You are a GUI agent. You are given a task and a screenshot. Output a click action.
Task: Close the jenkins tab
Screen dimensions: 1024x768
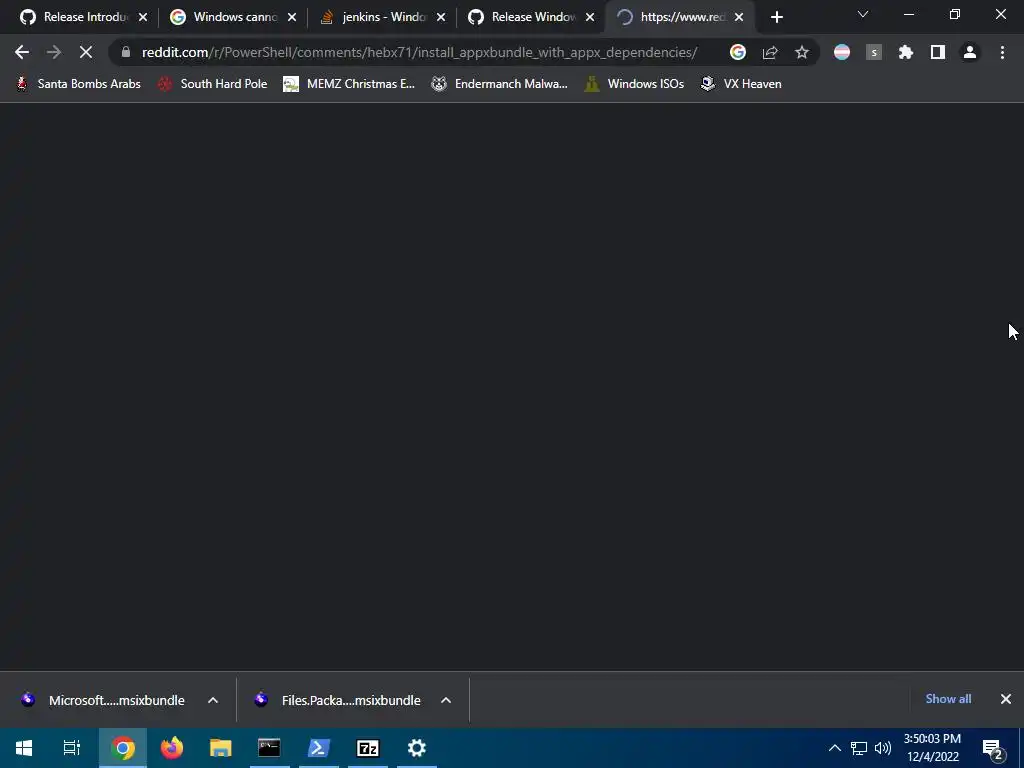tap(441, 18)
